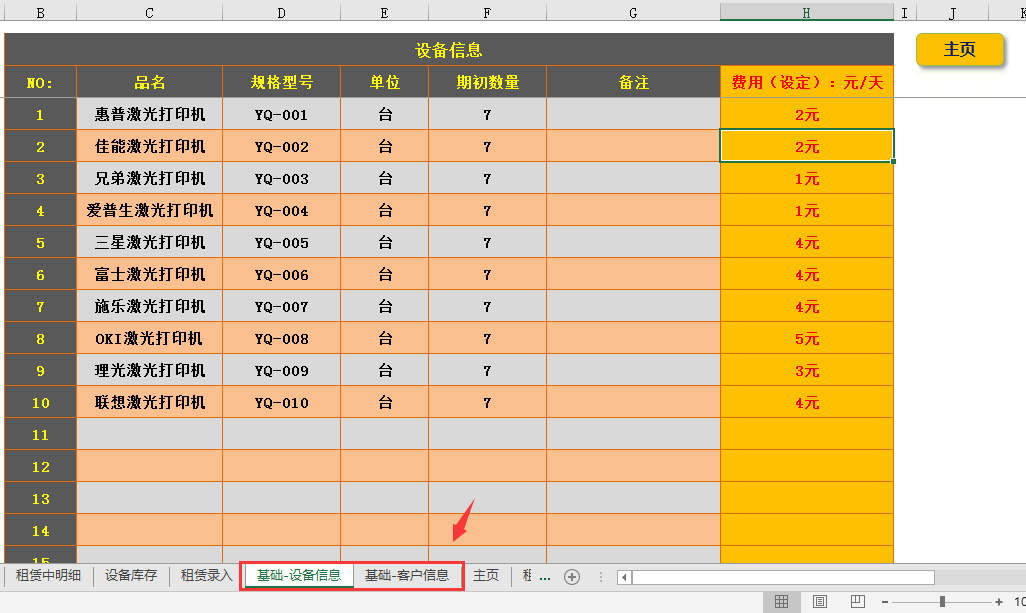Click the 品名 header cell
The image size is (1026, 613).
(150, 82)
